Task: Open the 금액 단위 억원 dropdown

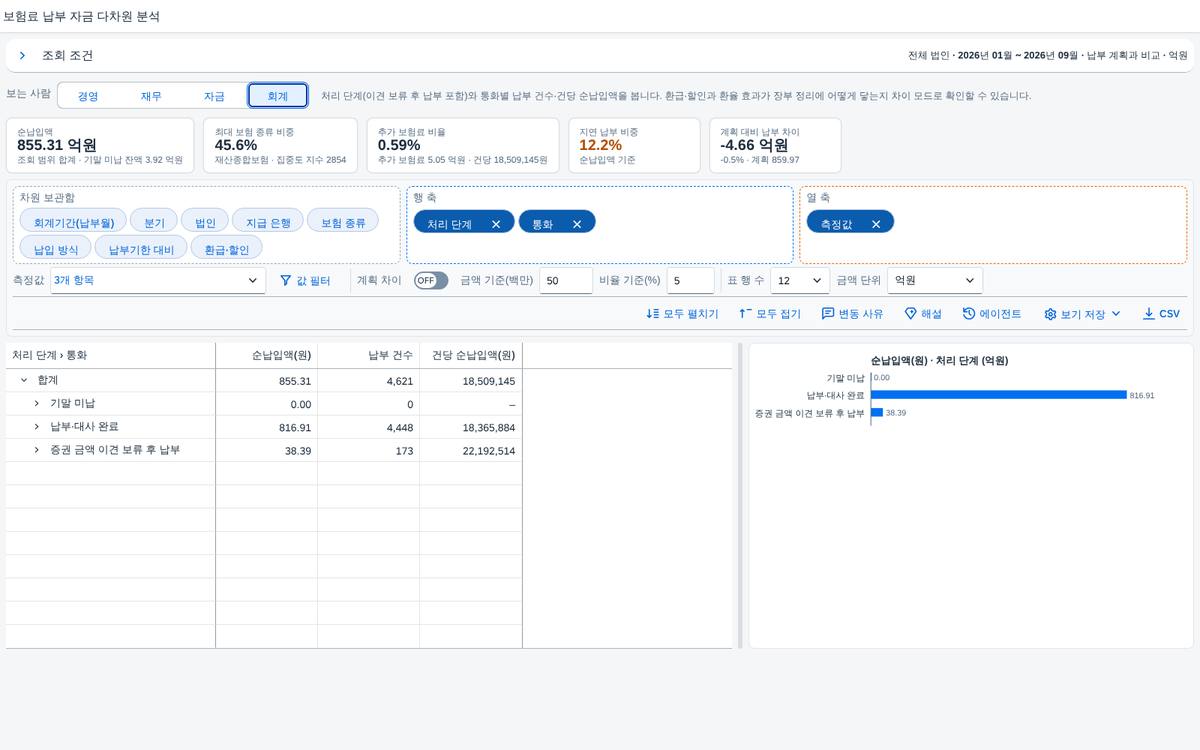Action: pyautogui.click(x=935, y=281)
